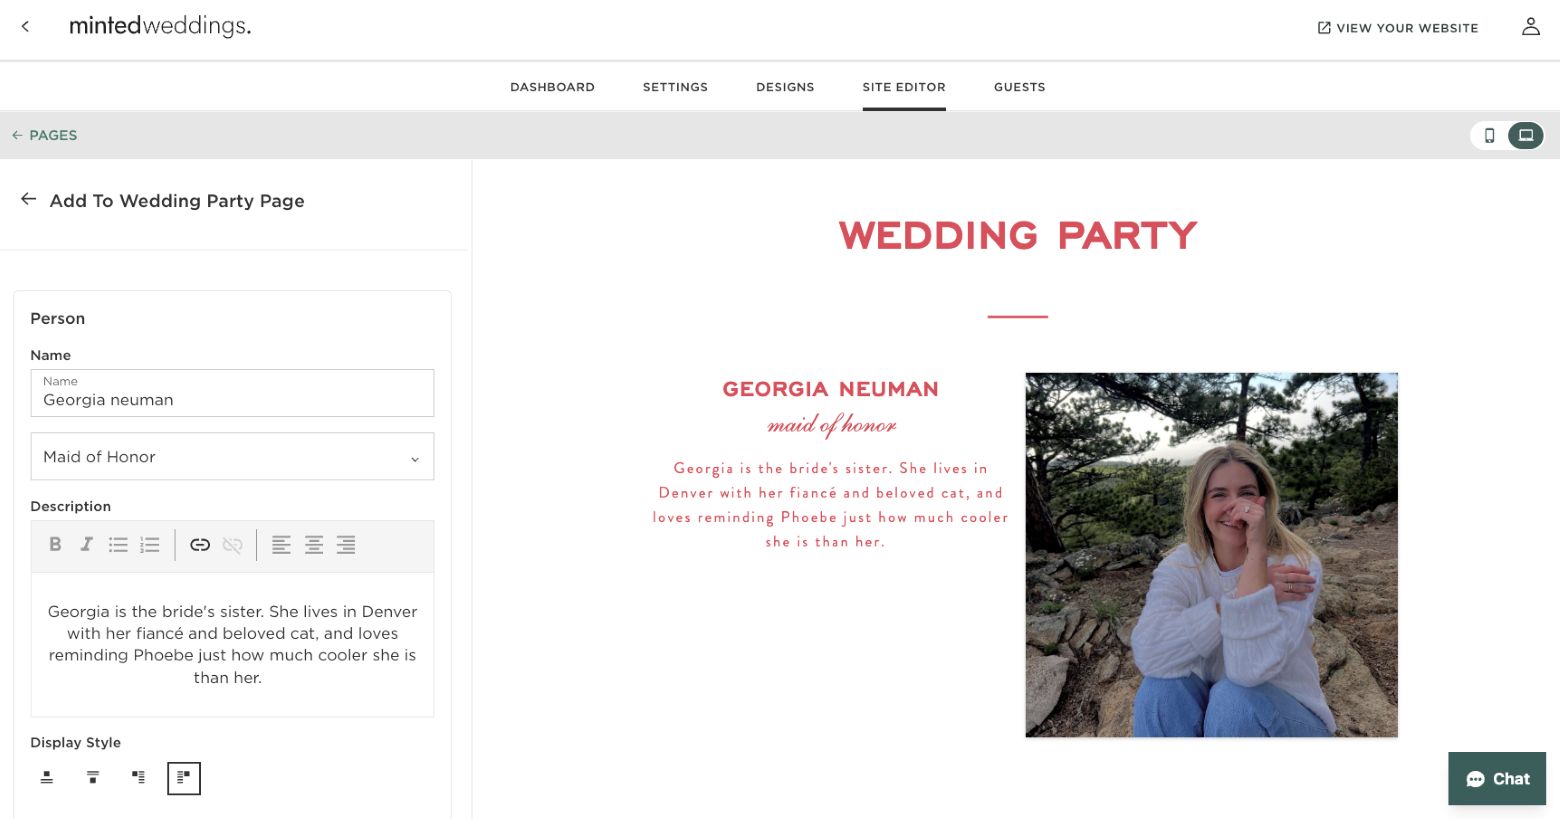Viewport: 1560px width, 819px height.
Task: Apply italic formatting in the description editor
Action: pyautogui.click(x=87, y=544)
